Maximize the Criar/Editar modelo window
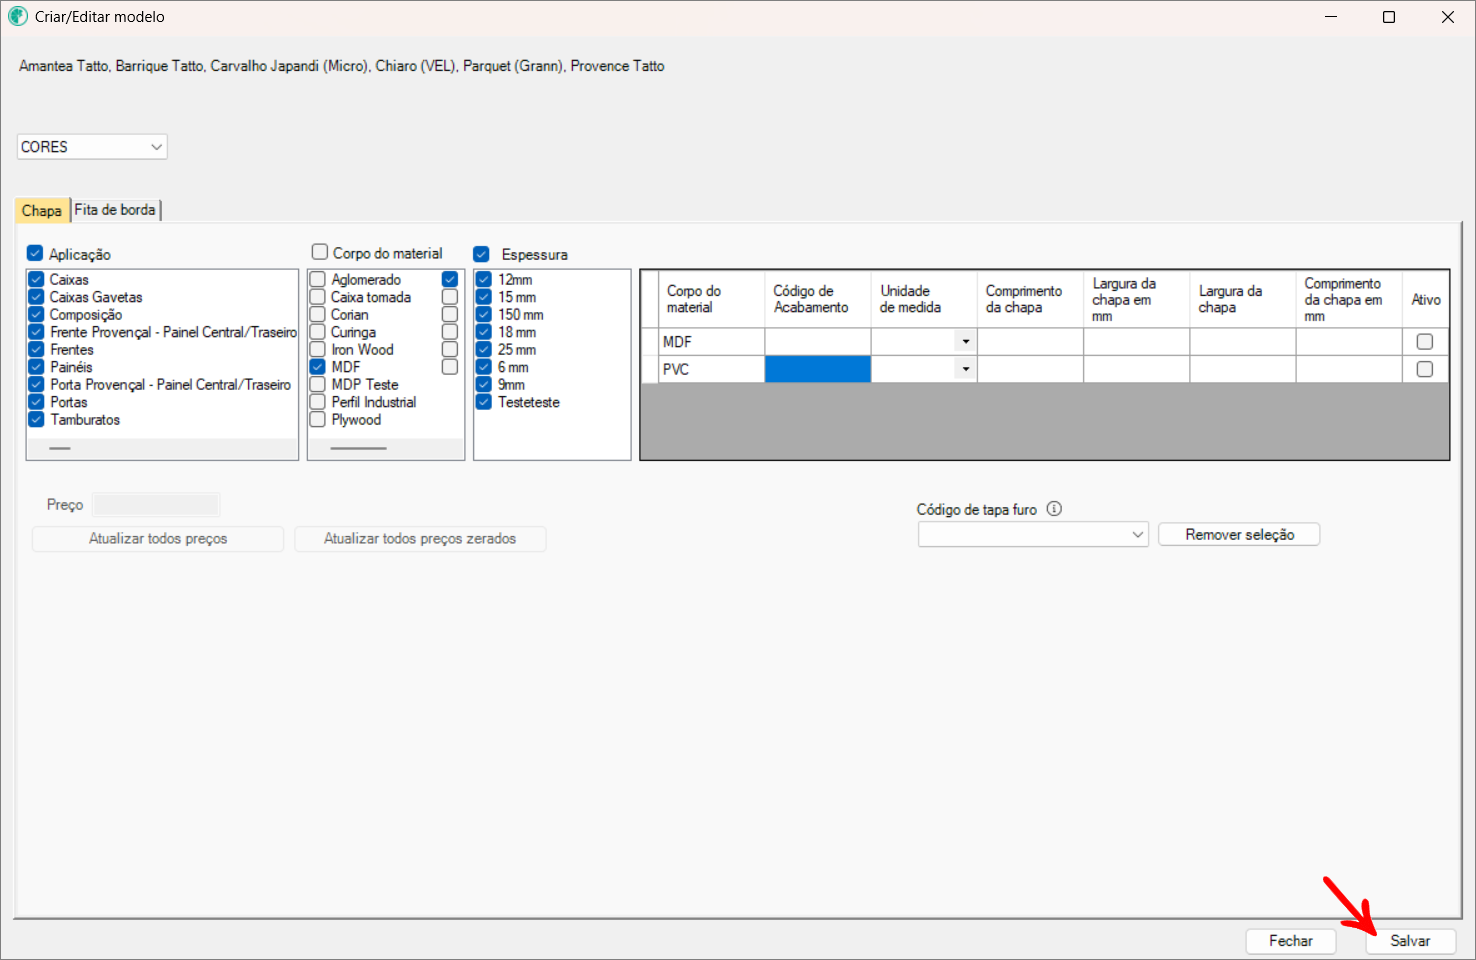Viewport: 1476px width, 960px height. coord(1388,17)
